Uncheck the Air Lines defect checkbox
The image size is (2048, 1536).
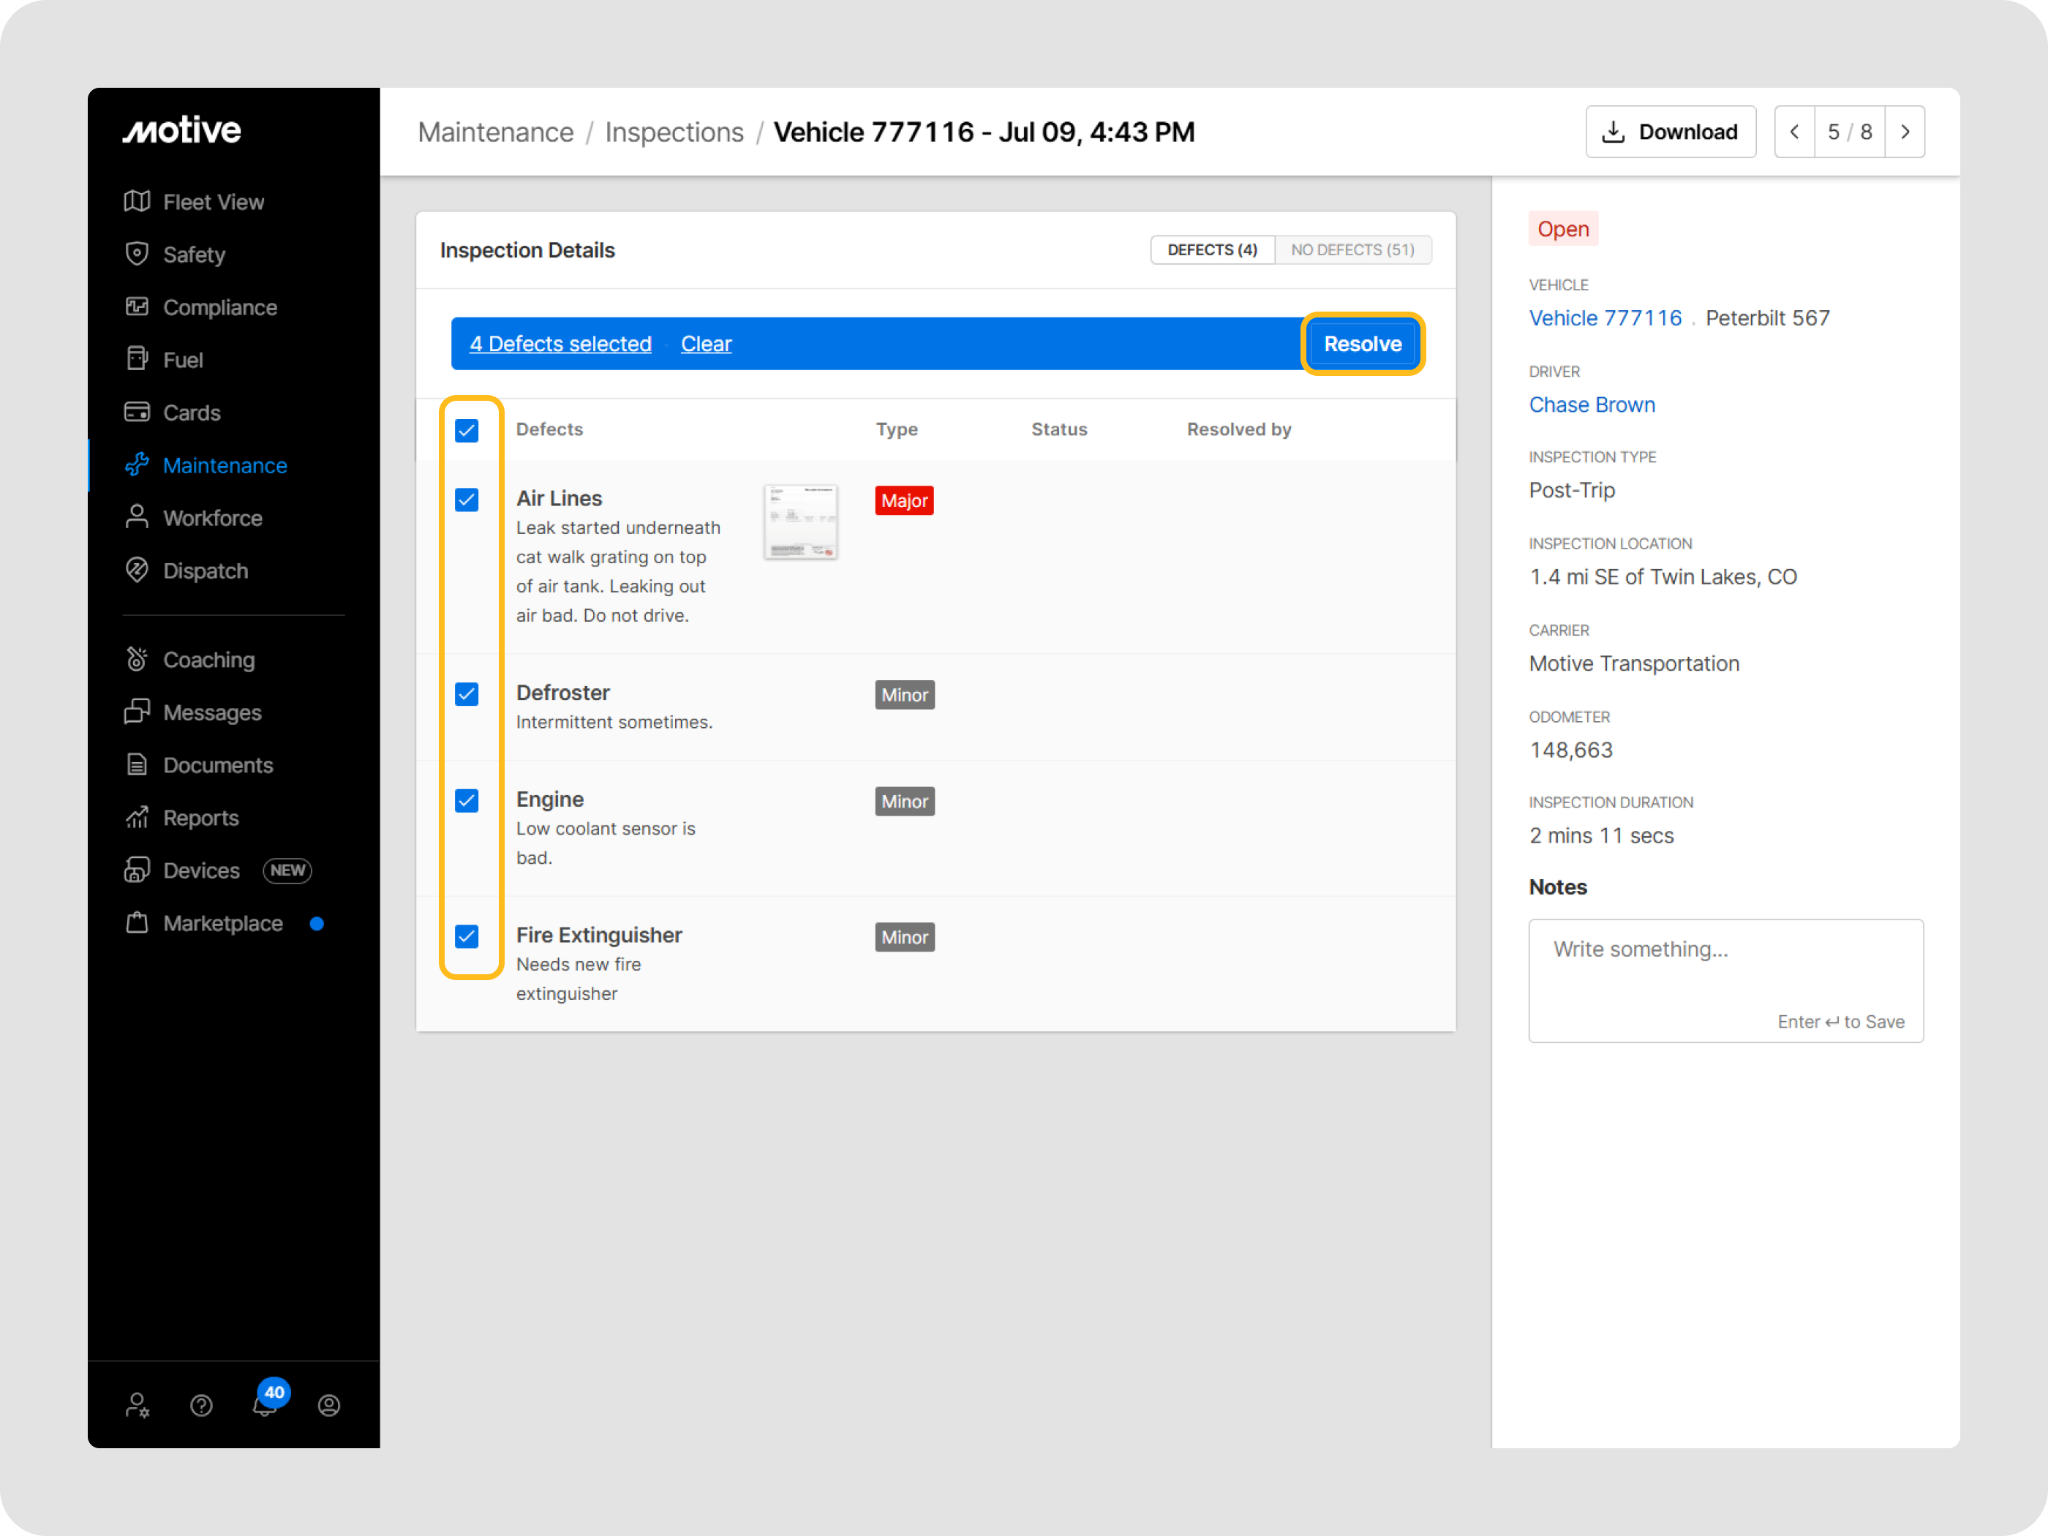(467, 500)
